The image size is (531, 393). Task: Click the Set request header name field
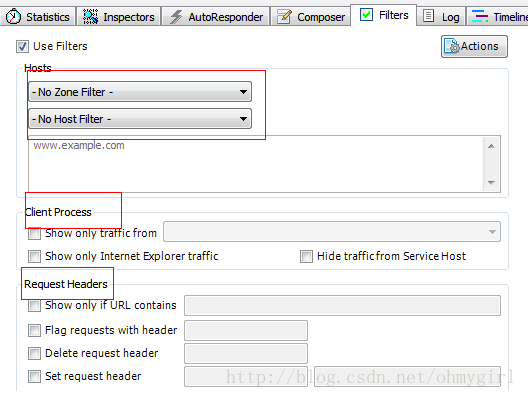pyautogui.click(x=246, y=376)
